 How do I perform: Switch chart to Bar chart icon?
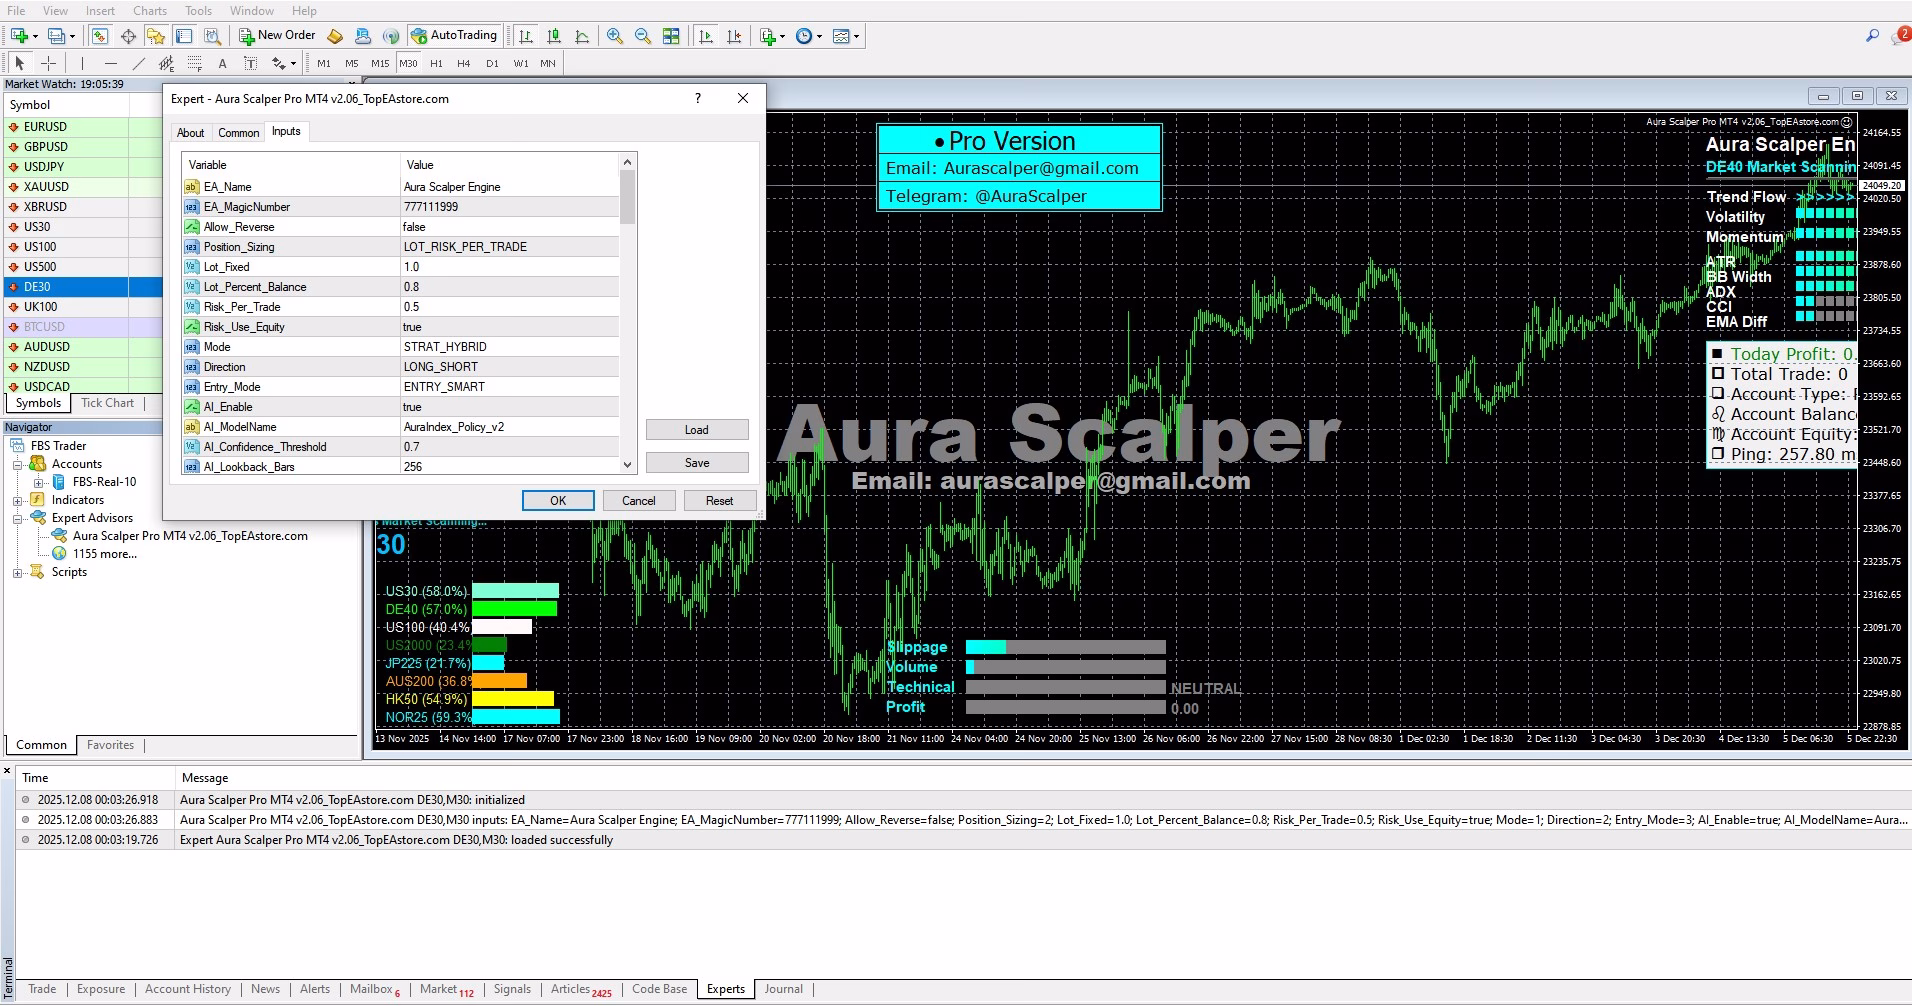(x=526, y=36)
